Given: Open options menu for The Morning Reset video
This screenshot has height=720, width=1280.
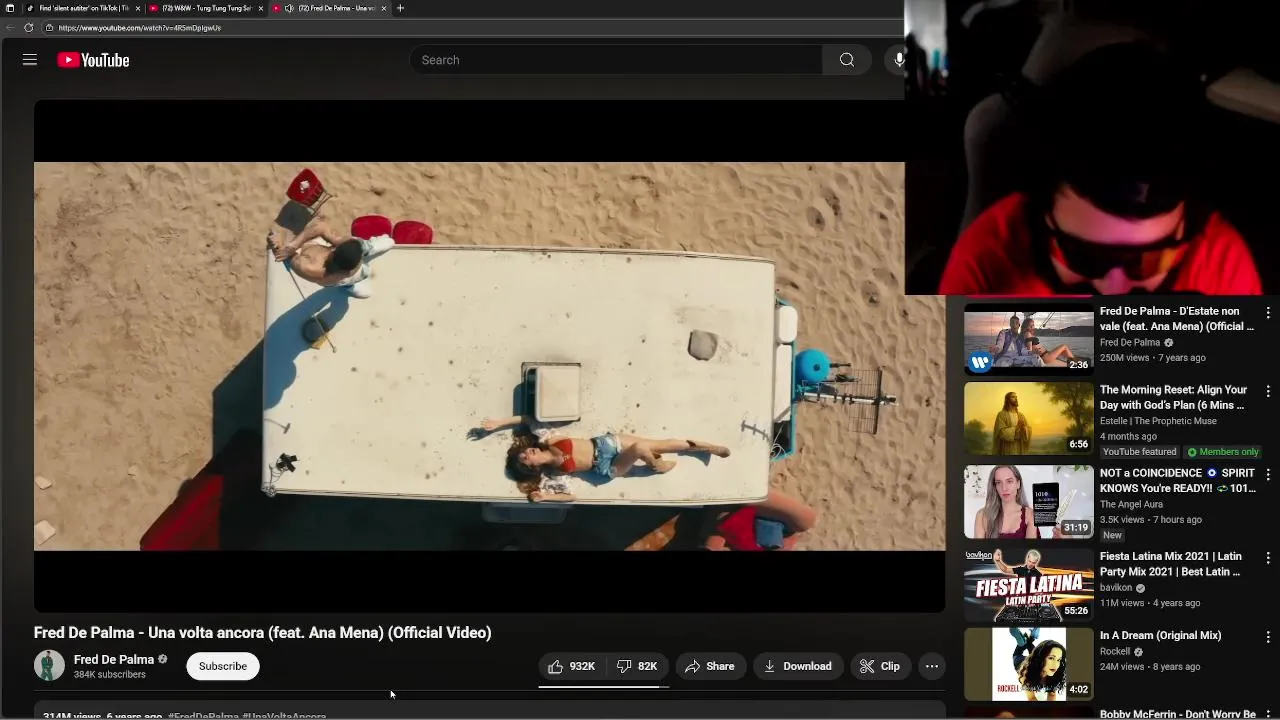Looking at the screenshot, I should point(1268,391).
